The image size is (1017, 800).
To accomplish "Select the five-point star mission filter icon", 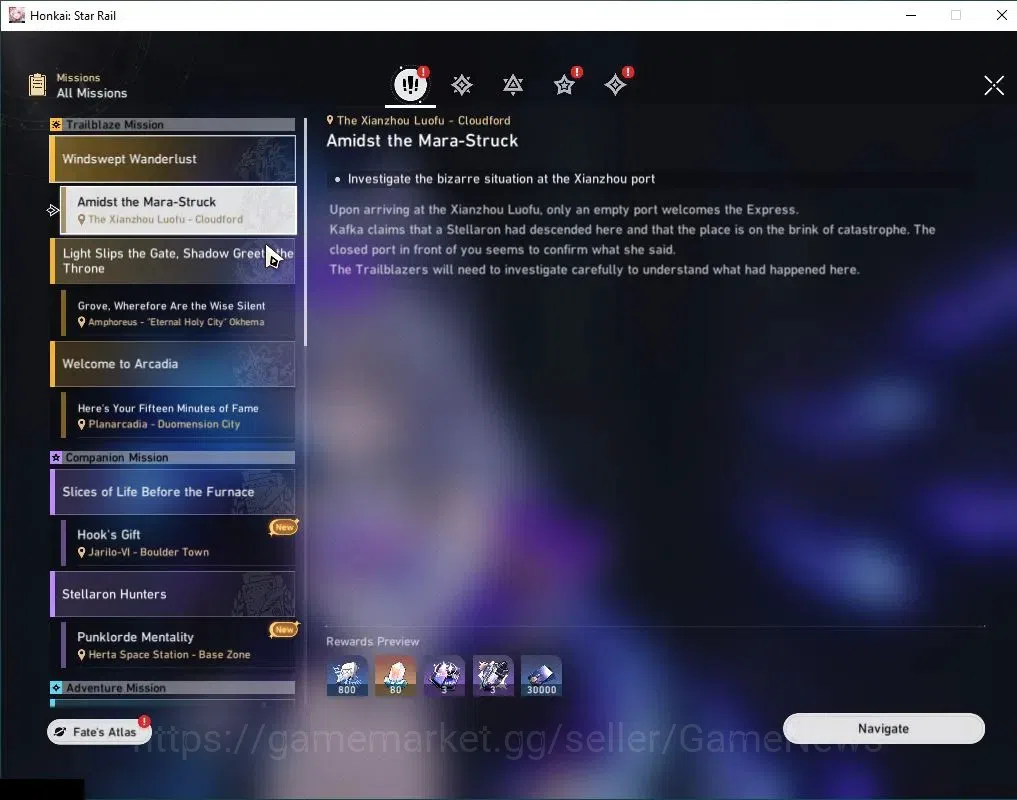I will click(564, 84).
